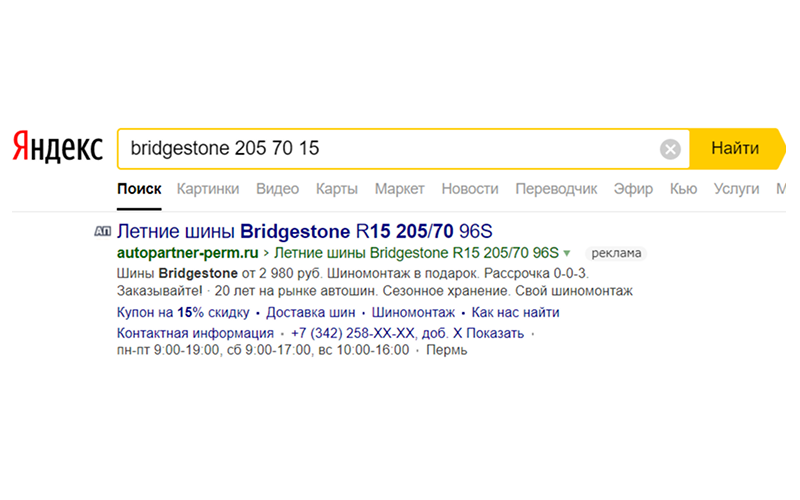Select the Услуги tab
800x500 pixels.
(737, 188)
